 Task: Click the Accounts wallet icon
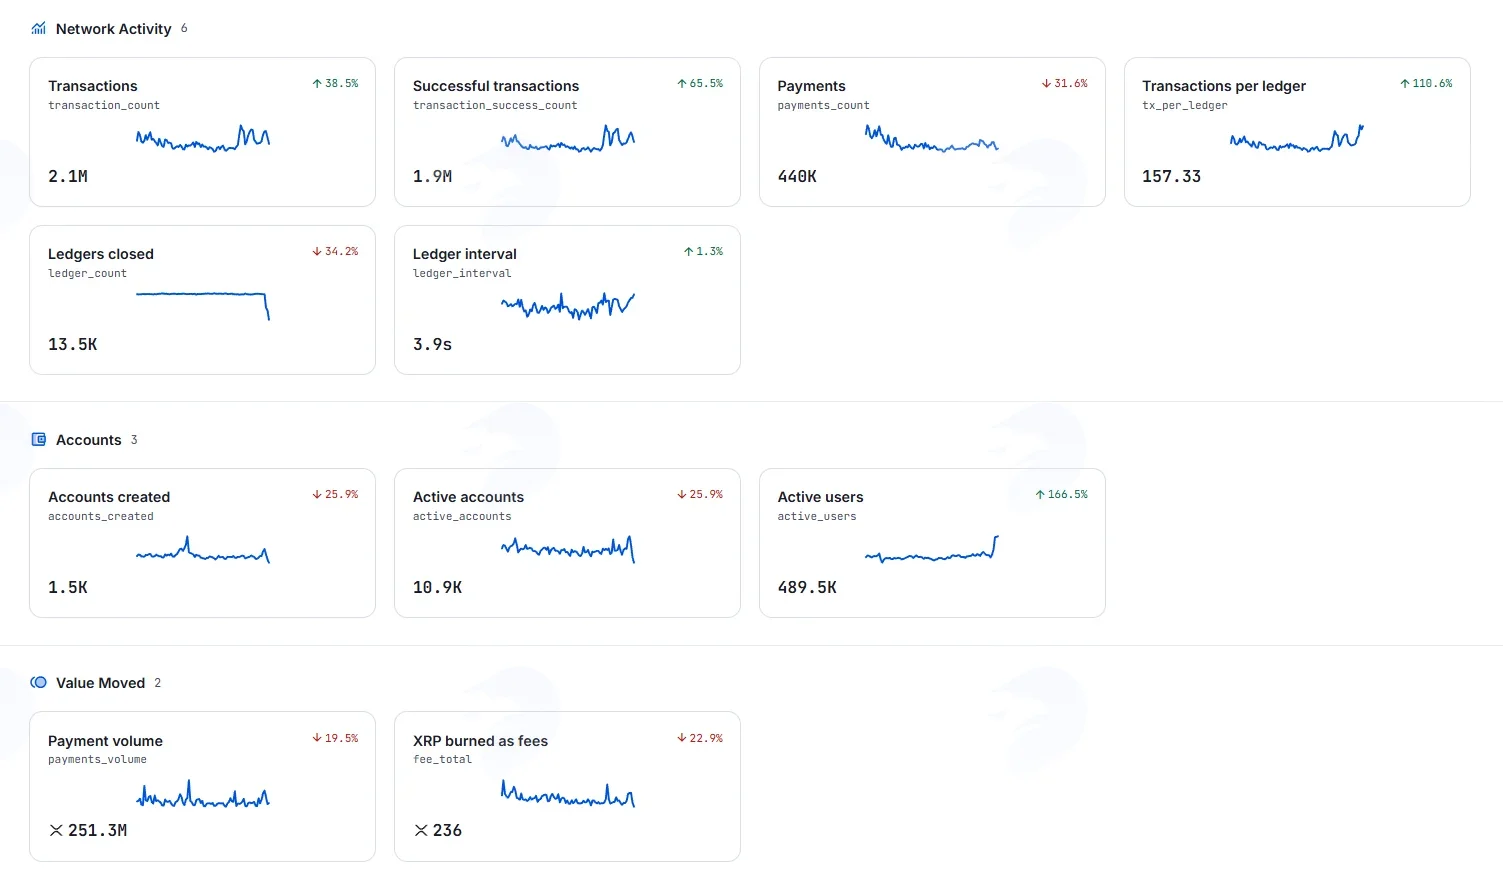39,440
